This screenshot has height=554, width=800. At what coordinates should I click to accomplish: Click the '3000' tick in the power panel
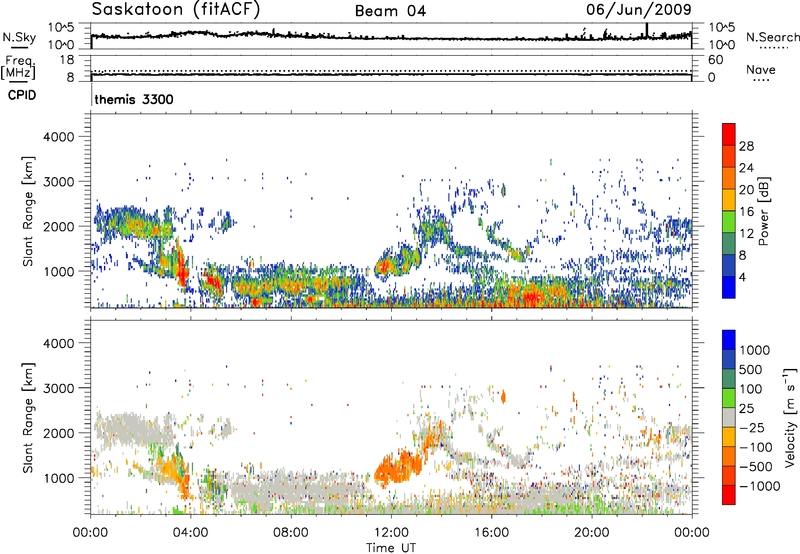(58, 182)
